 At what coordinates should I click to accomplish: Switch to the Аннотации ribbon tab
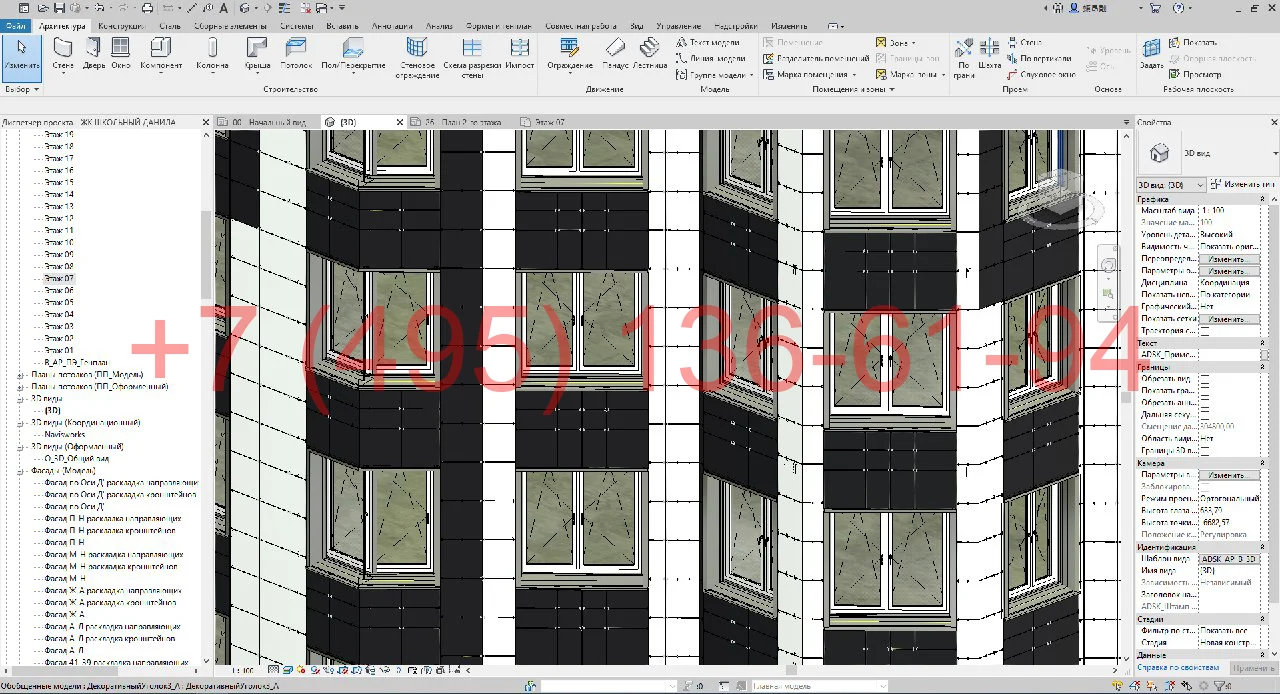[392, 26]
